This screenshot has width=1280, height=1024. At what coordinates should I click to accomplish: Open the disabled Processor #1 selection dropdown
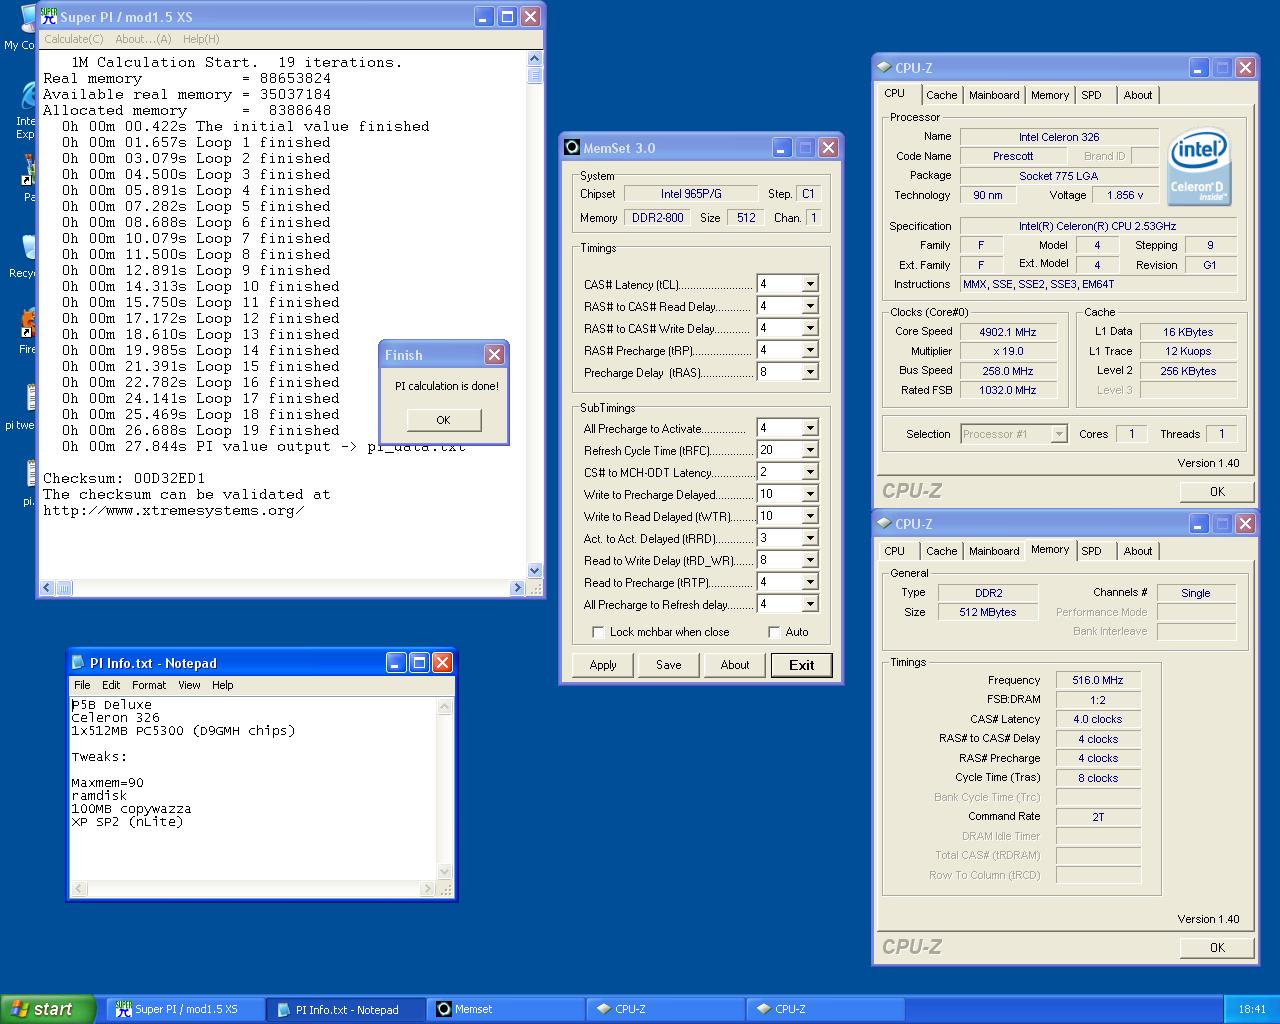point(1059,434)
